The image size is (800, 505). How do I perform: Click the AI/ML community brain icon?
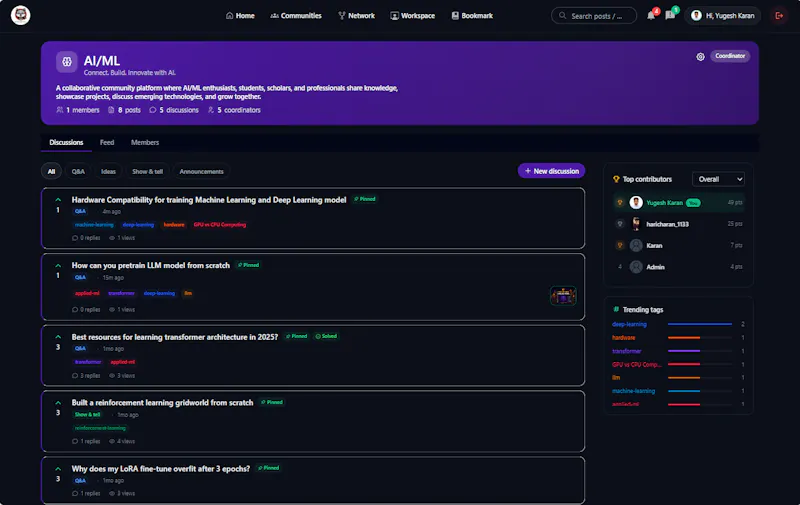pyautogui.click(x=67, y=62)
